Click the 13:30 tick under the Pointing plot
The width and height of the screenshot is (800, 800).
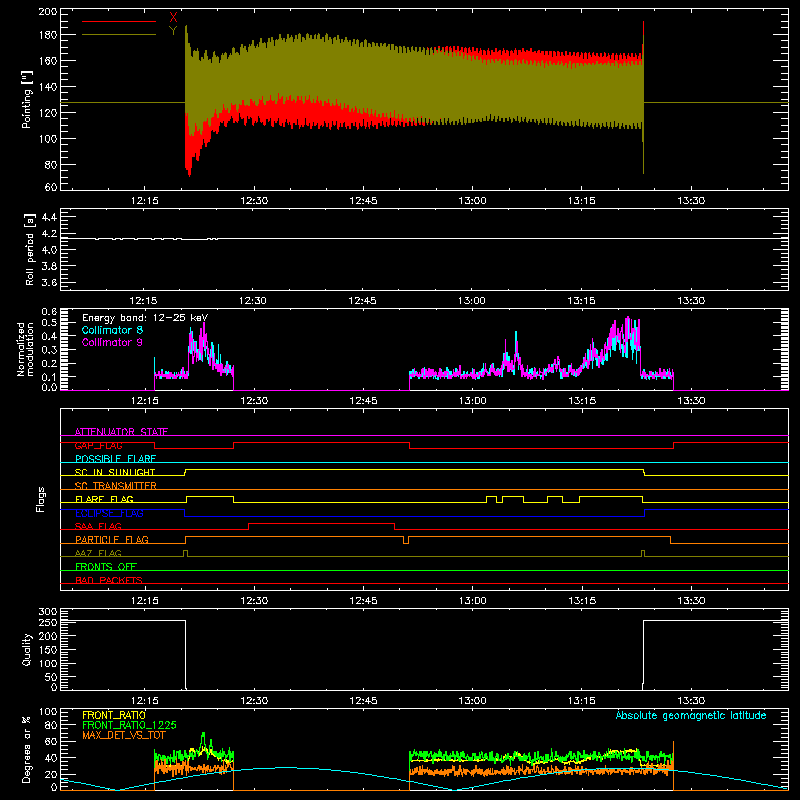(x=691, y=201)
